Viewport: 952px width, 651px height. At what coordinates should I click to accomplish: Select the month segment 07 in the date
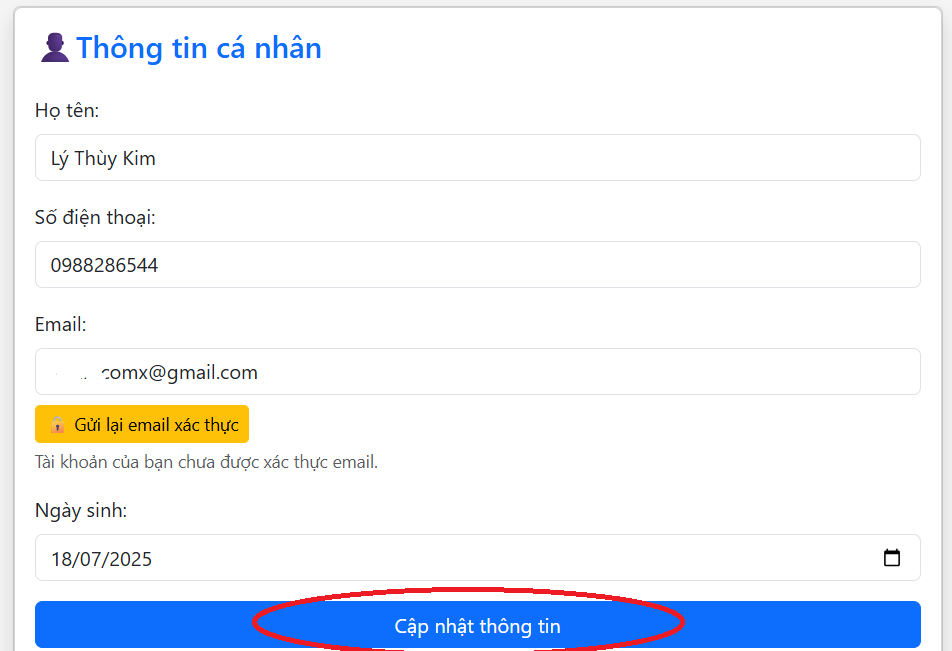pos(90,559)
